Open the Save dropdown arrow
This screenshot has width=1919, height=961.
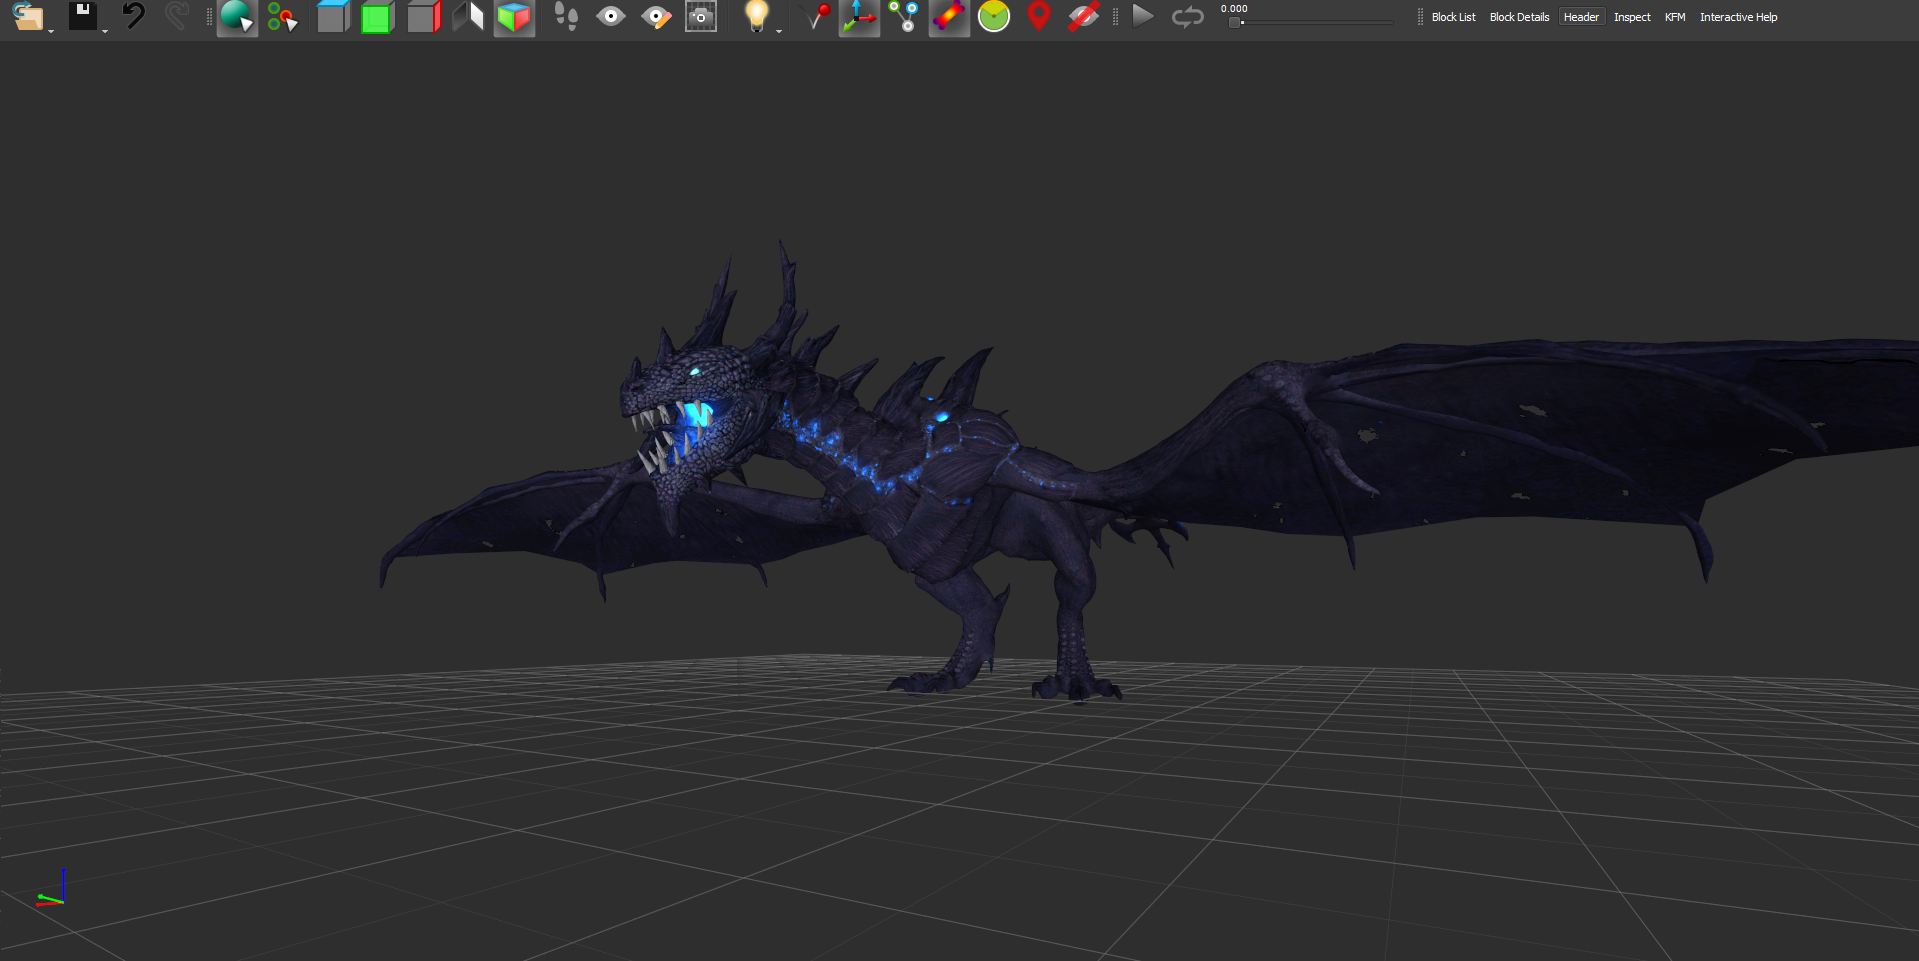(x=105, y=30)
